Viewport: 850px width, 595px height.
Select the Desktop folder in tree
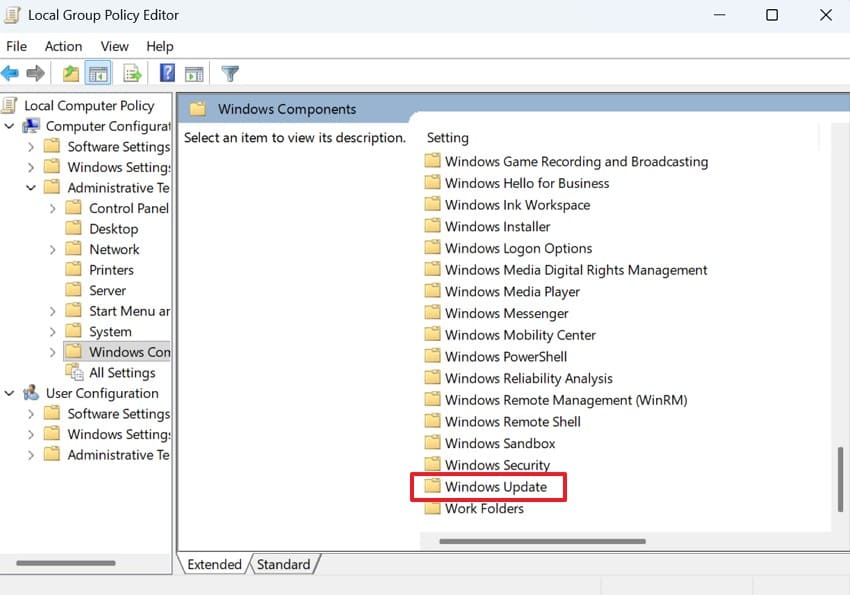(113, 229)
